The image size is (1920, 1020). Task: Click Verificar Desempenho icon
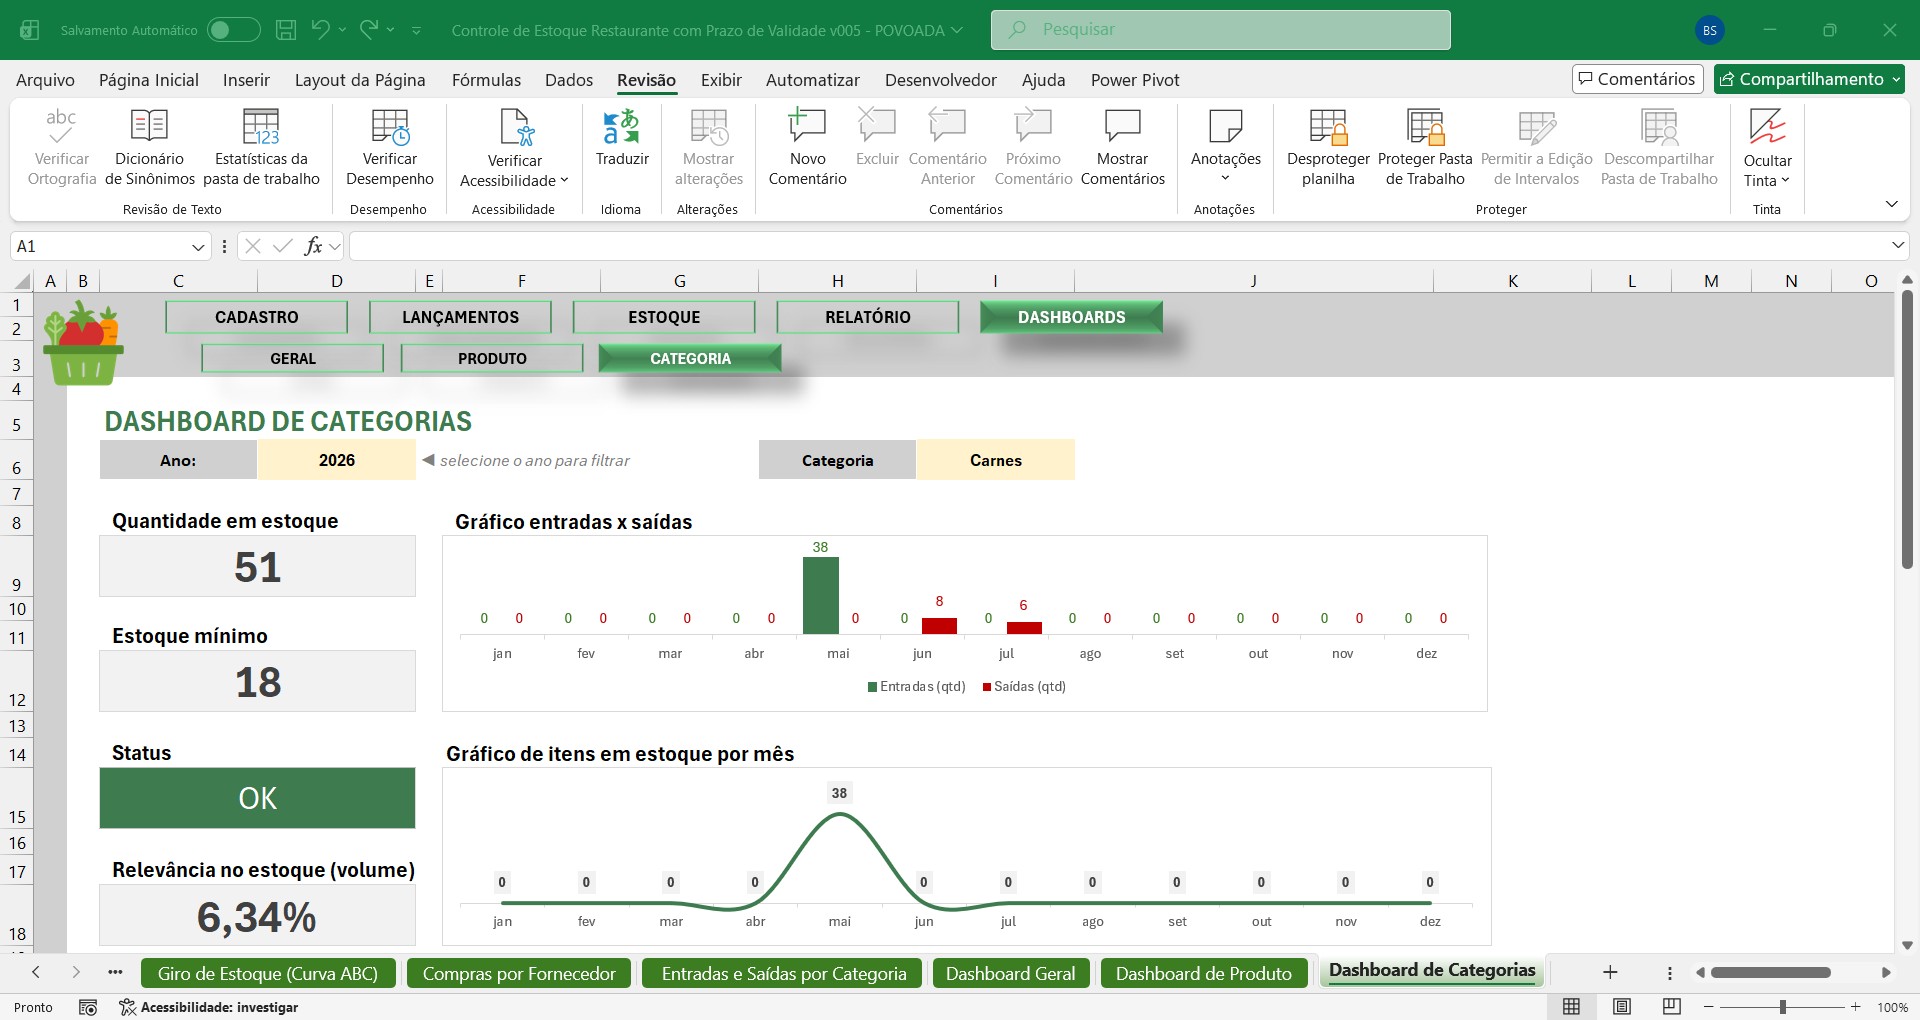coord(390,126)
